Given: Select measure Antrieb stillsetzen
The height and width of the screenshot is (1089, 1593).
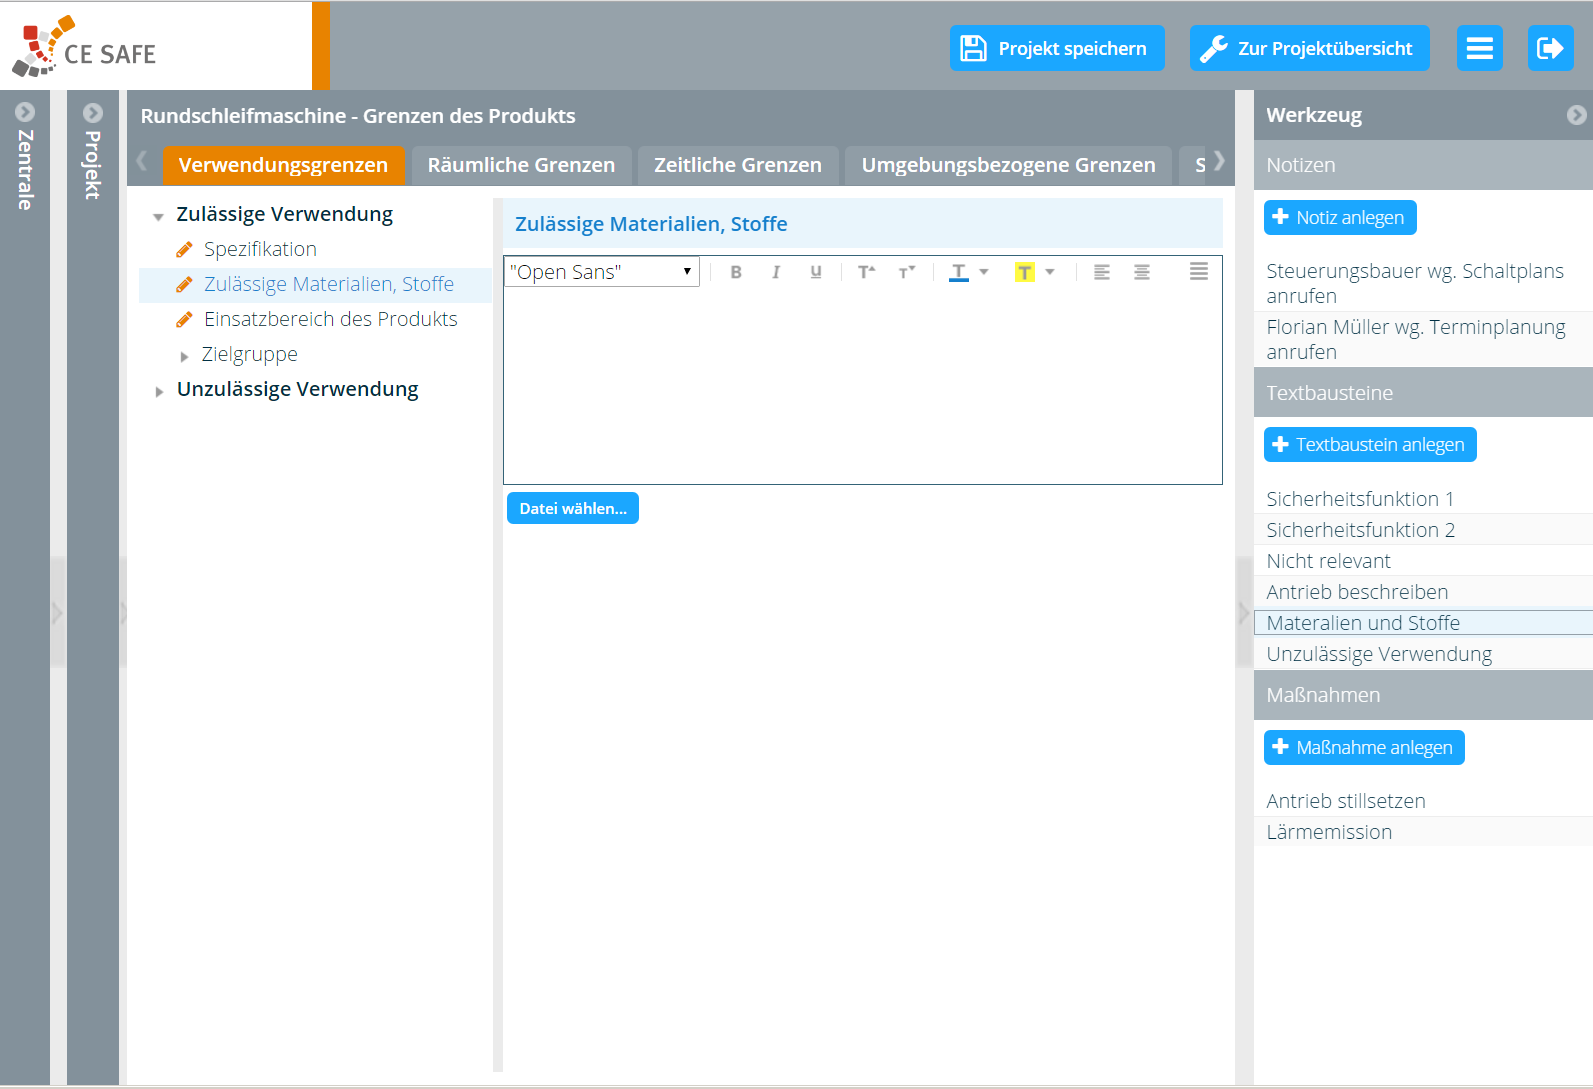Looking at the screenshot, I should [1423, 801].
